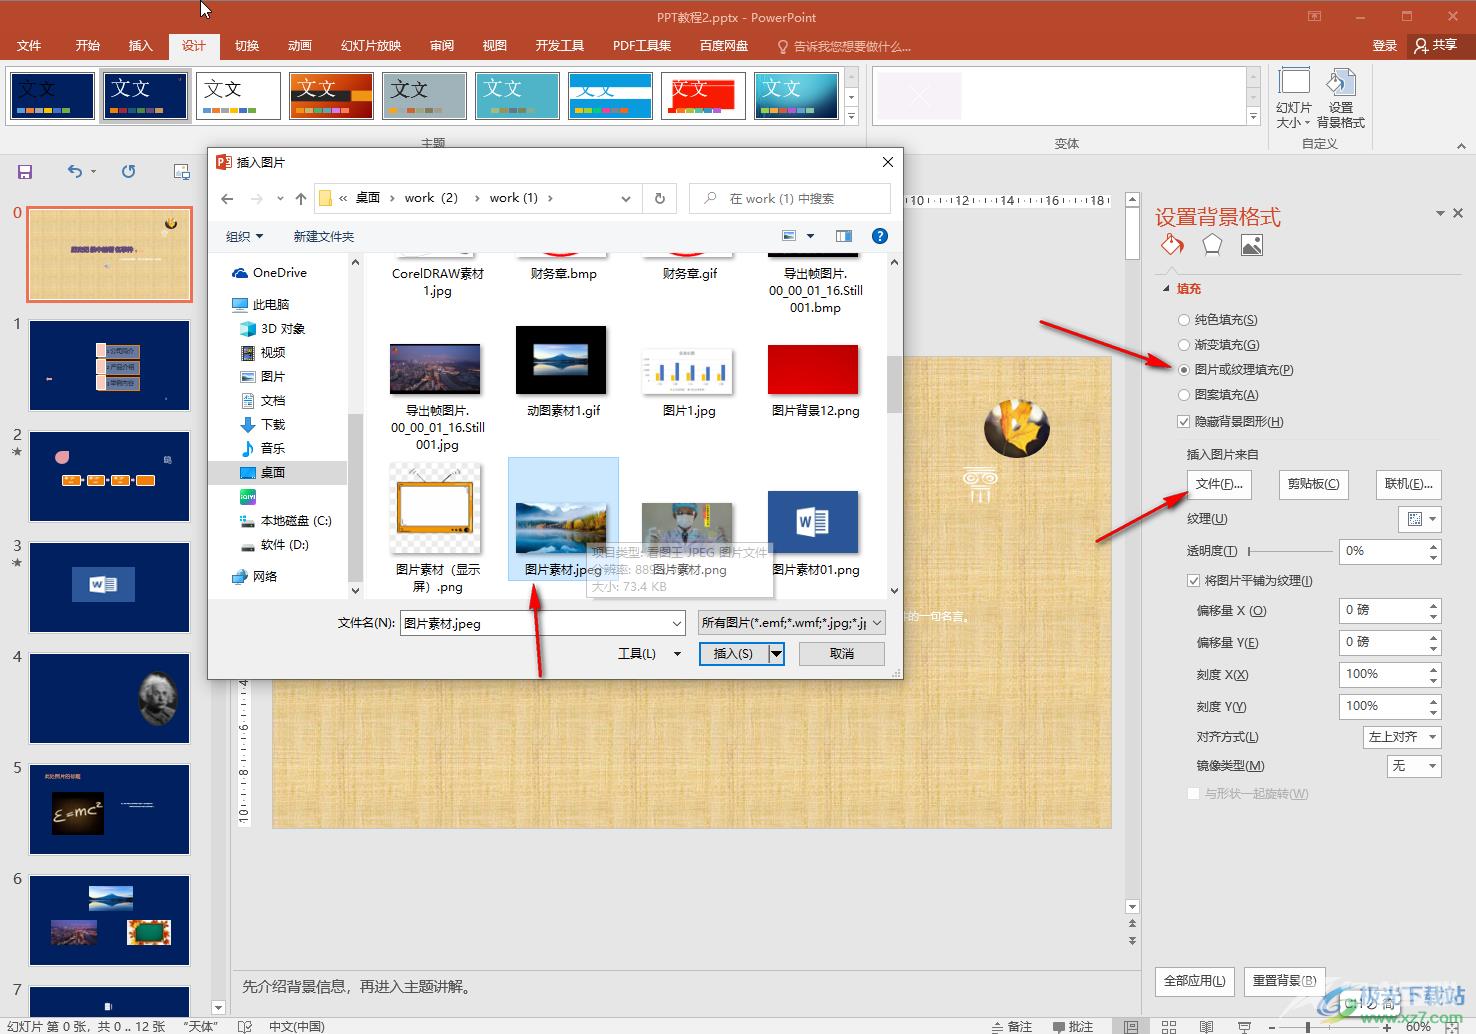
Task: Open the Slide Size button
Action: click(1293, 99)
